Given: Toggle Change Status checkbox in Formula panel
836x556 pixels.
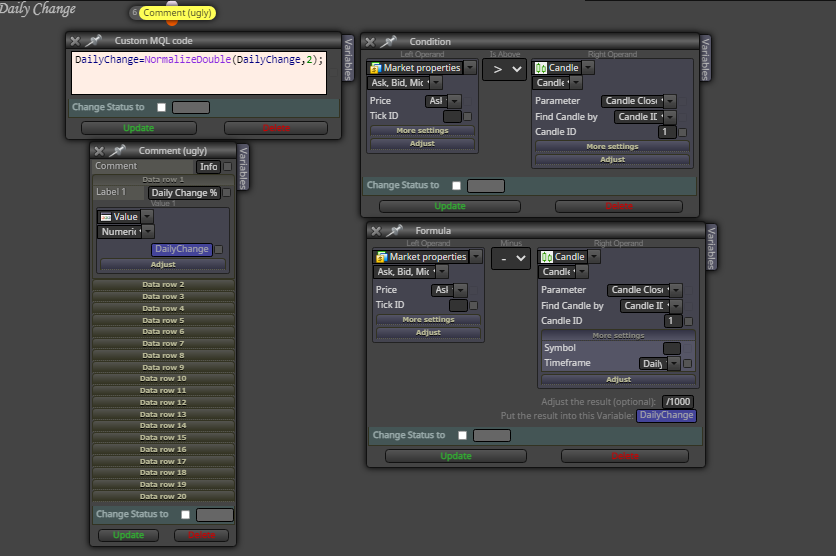Looking at the screenshot, I should point(462,435).
